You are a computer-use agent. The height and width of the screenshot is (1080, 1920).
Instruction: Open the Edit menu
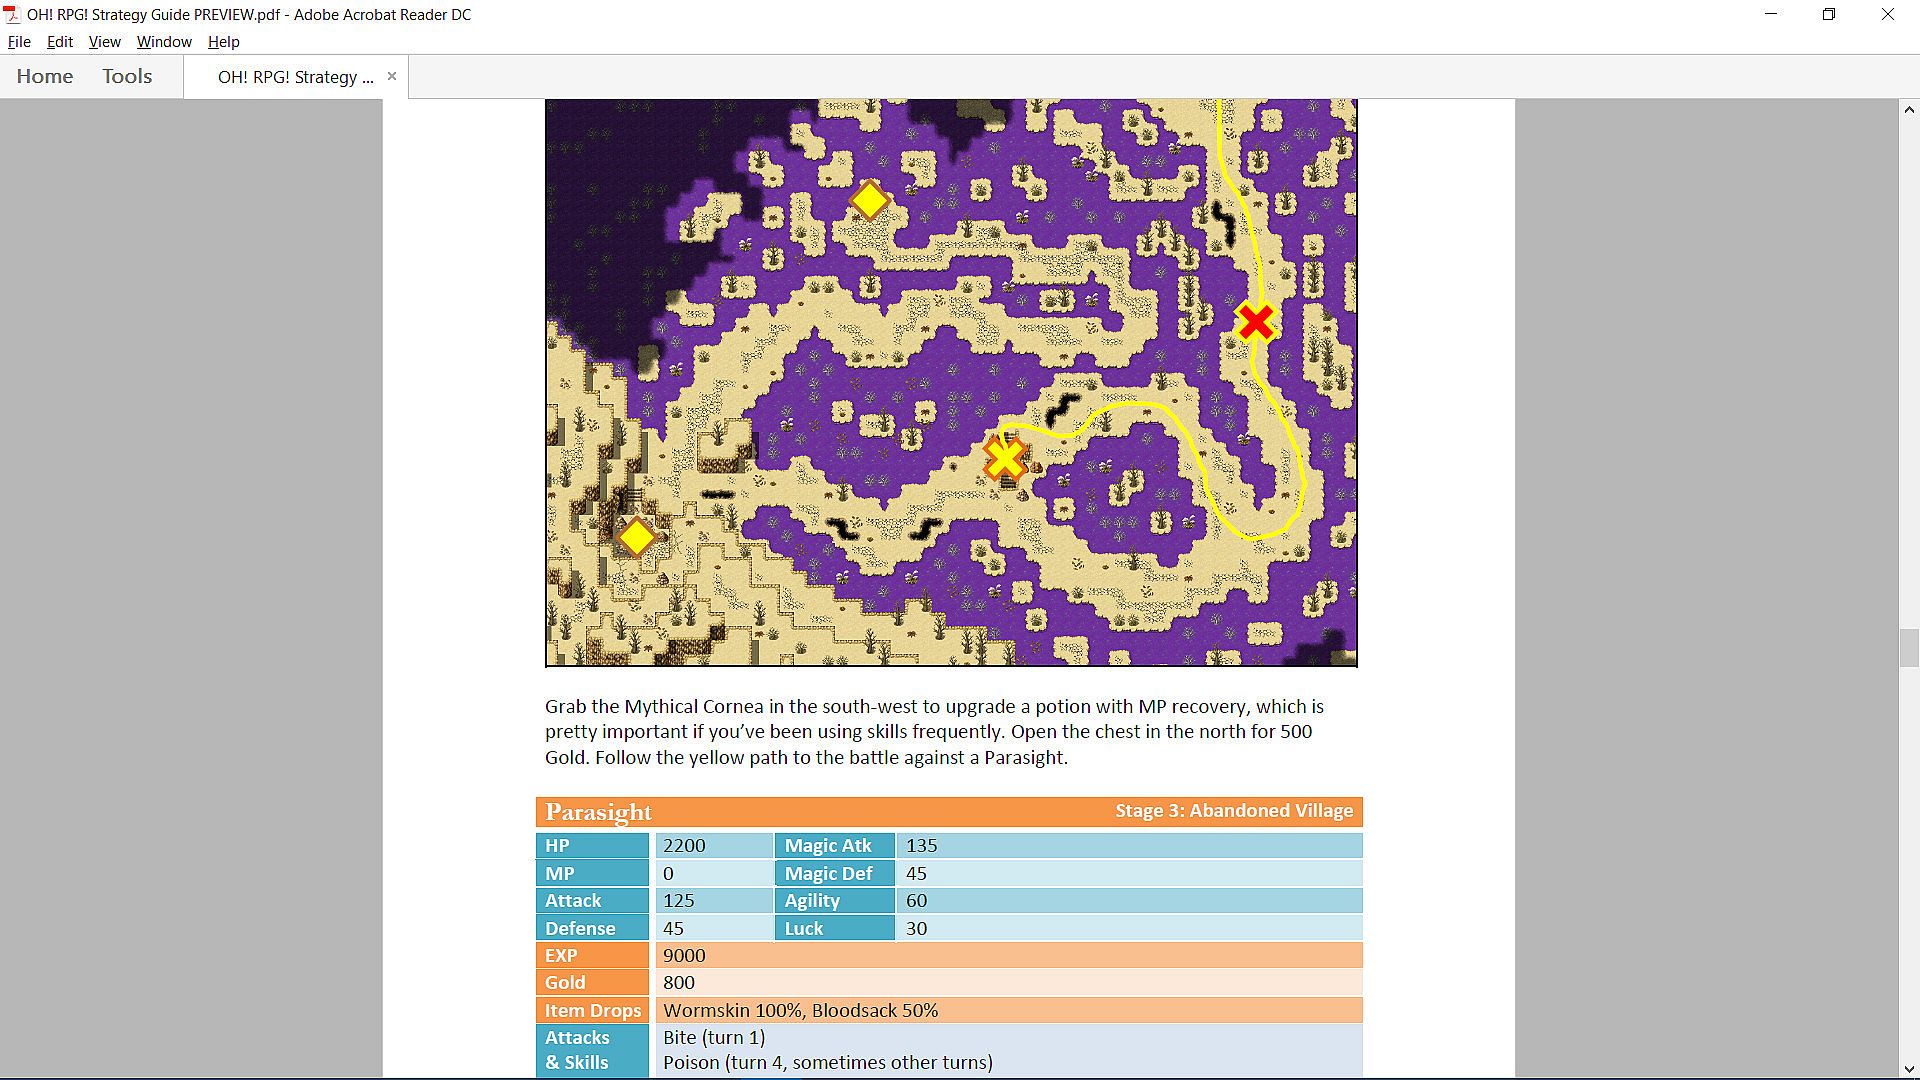point(60,42)
